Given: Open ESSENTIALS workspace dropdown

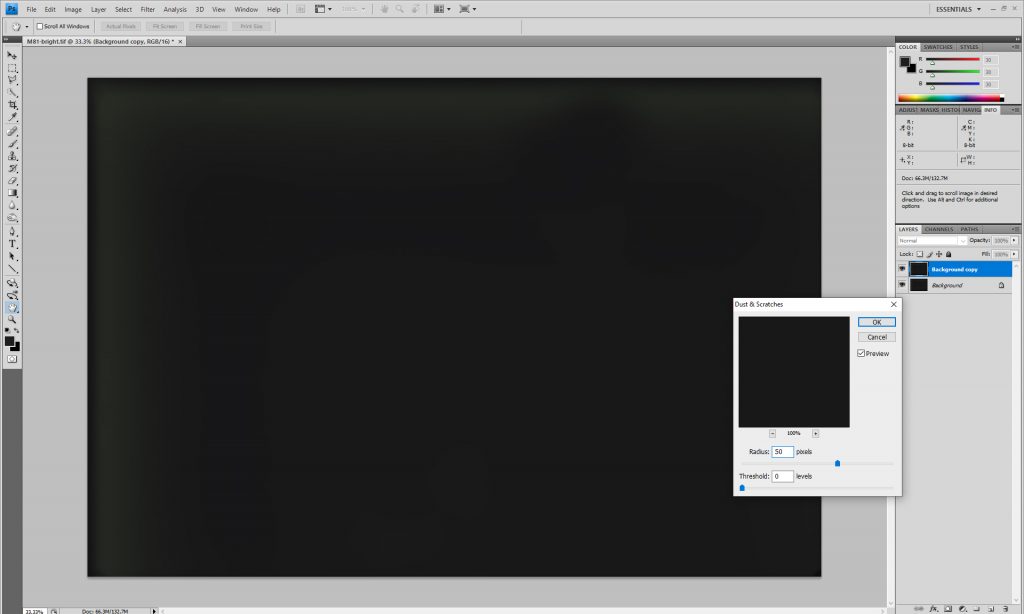Looking at the screenshot, I should pos(958,9).
